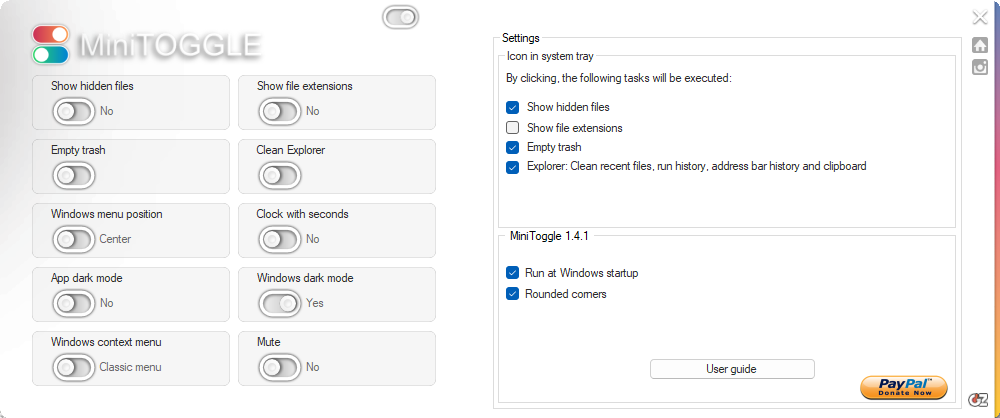Turn on App dark mode switch
Viewport: 1000px width, 418px height.
[73, 303]
